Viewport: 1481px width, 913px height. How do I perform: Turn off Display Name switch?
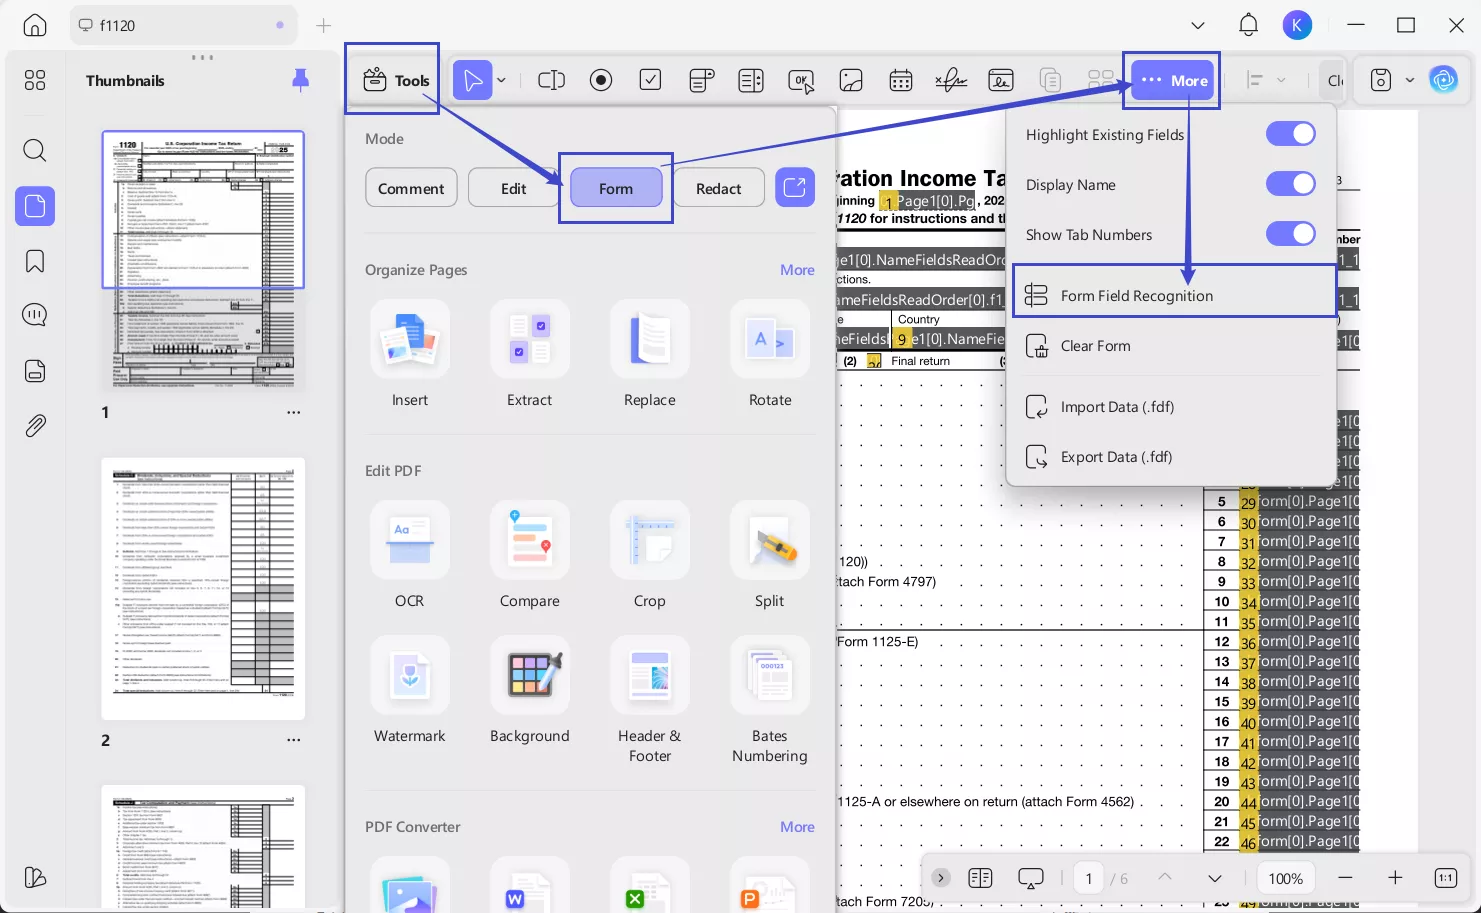click(x=1290, y=184)
